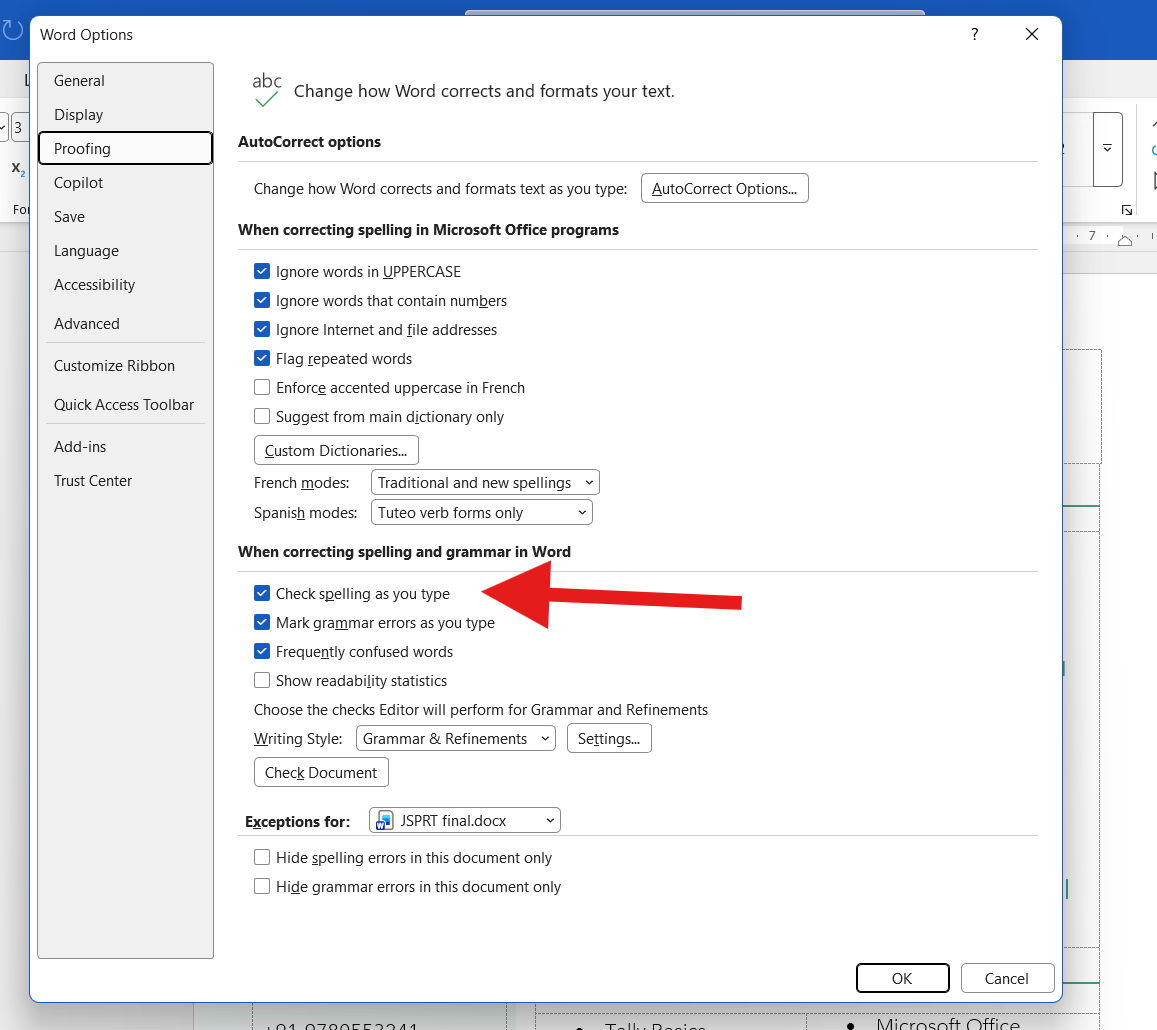Select Proofing category
Screen dimensions: 1157x1030
point(125,148)
